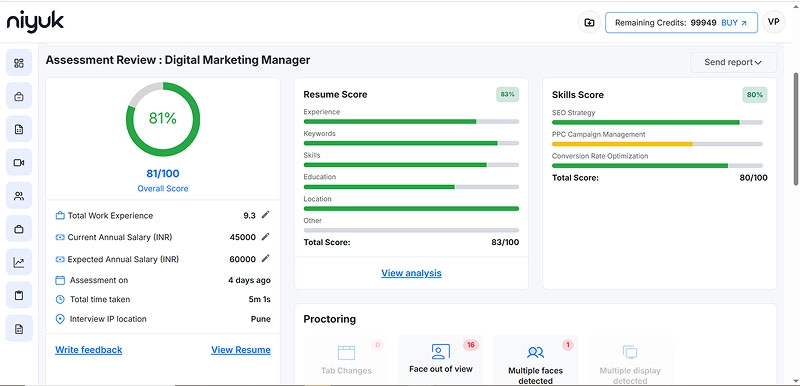Click the Overall Score label
The height and width of the screenshot is (386, 800).
coord(163,189)
